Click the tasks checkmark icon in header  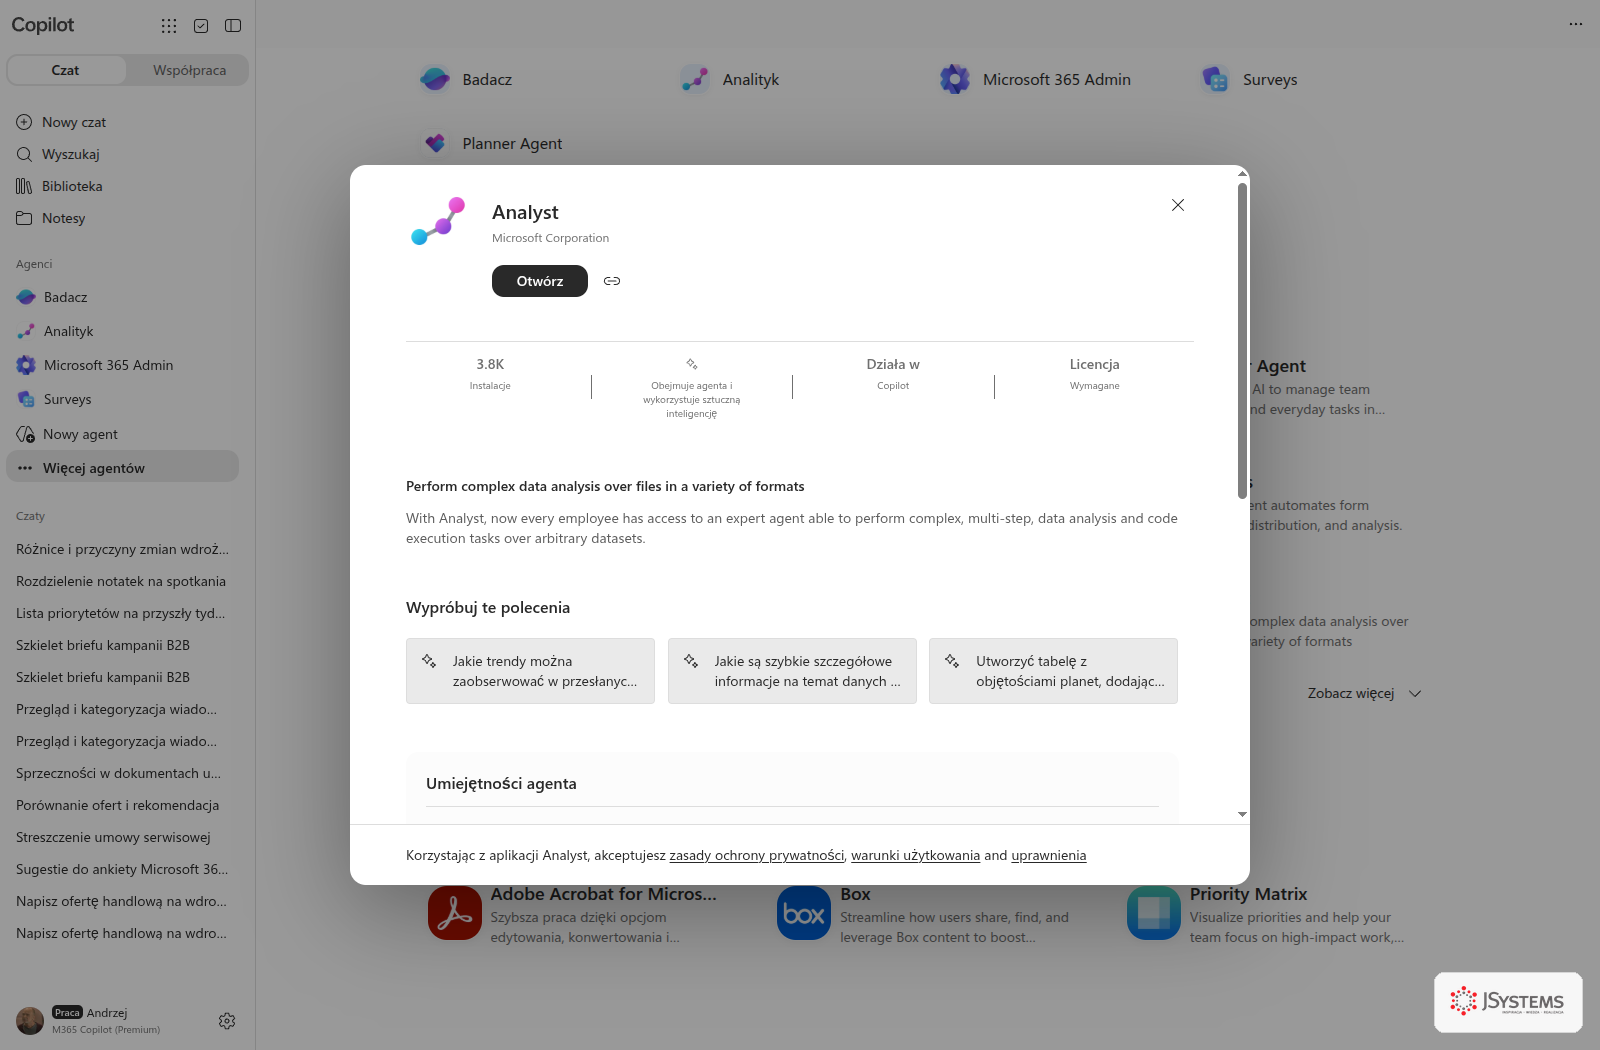tap(201, 26)
